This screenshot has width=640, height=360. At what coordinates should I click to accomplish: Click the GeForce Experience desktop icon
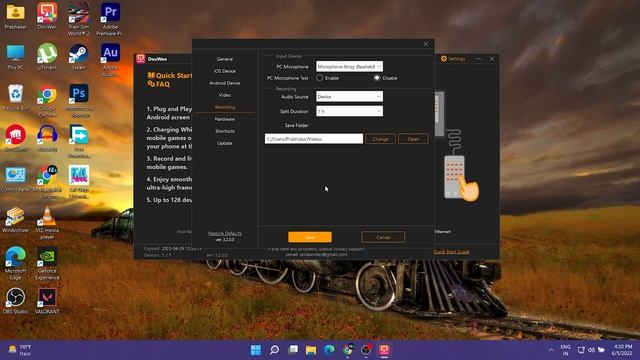(47, 263)
